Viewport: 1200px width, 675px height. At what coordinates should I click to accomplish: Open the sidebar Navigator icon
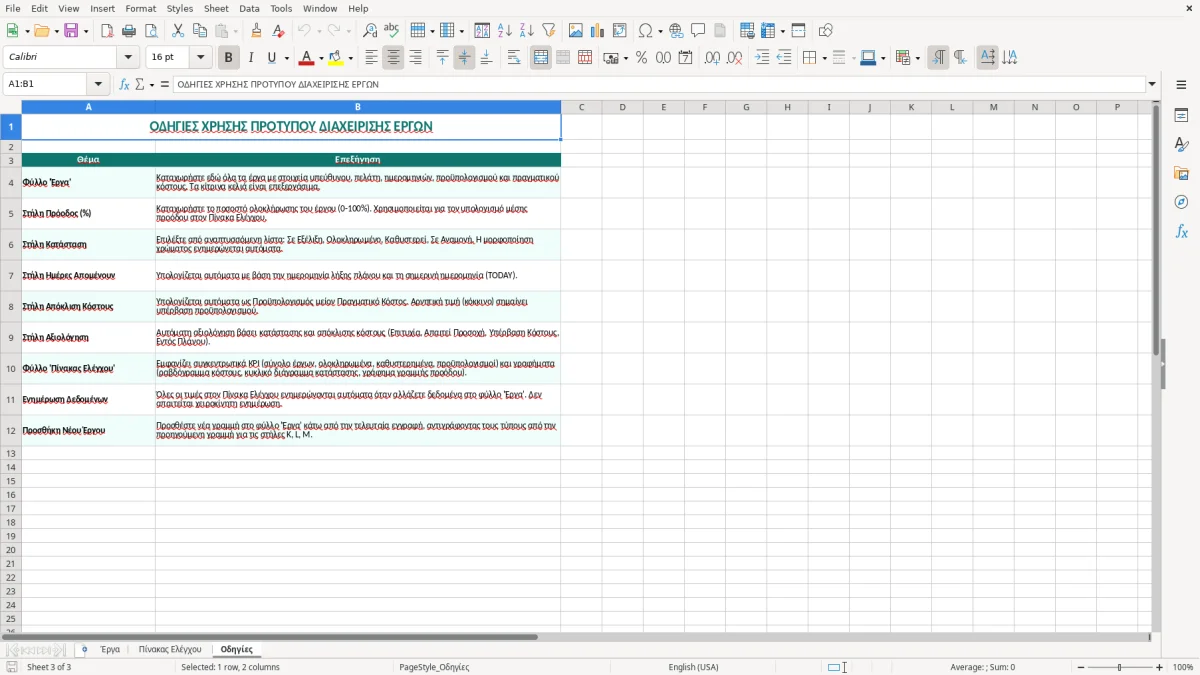coord(1181,202)
